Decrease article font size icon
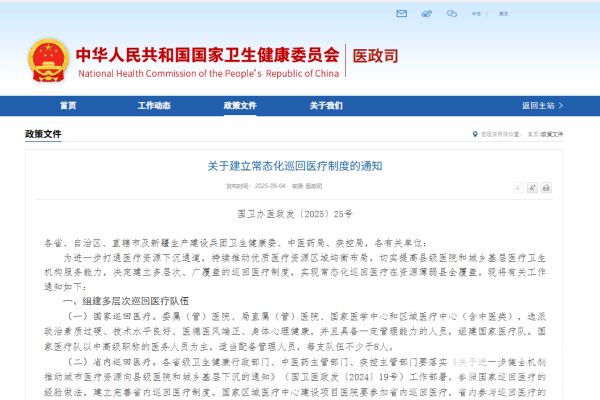600x400 pixels. [x=519, y=187]
